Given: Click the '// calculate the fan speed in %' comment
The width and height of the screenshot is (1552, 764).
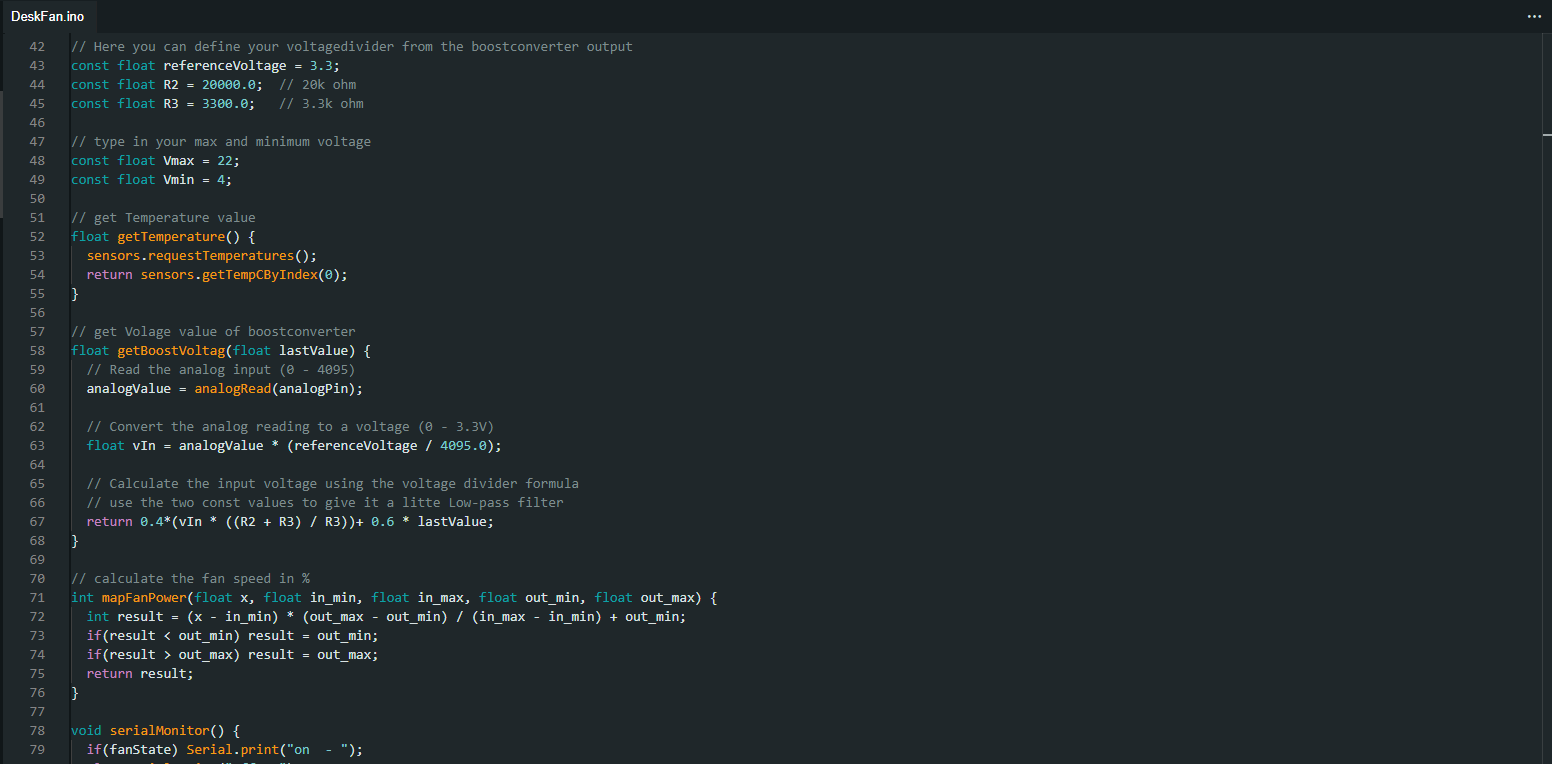Looking at the screenshot, I should pos(190,578).
